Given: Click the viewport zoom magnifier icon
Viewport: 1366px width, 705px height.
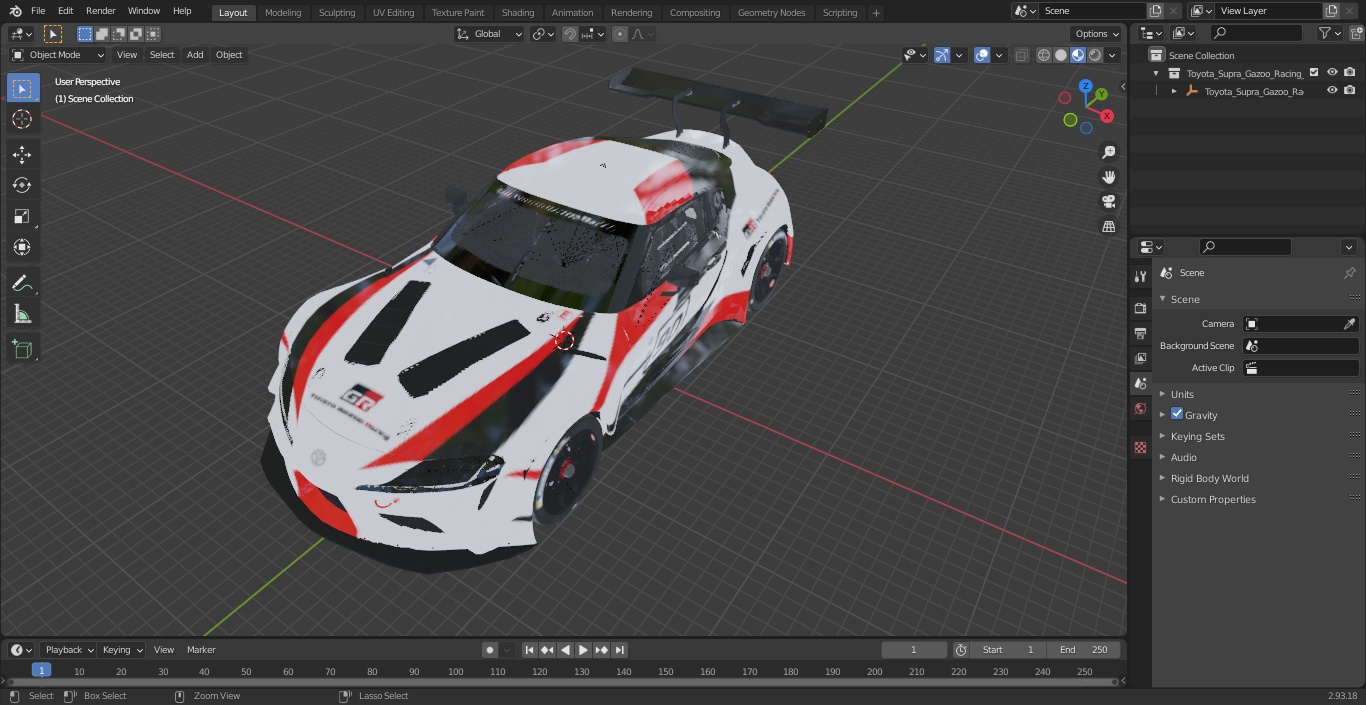Looking at the screenshot, I should coord(1108,152).
